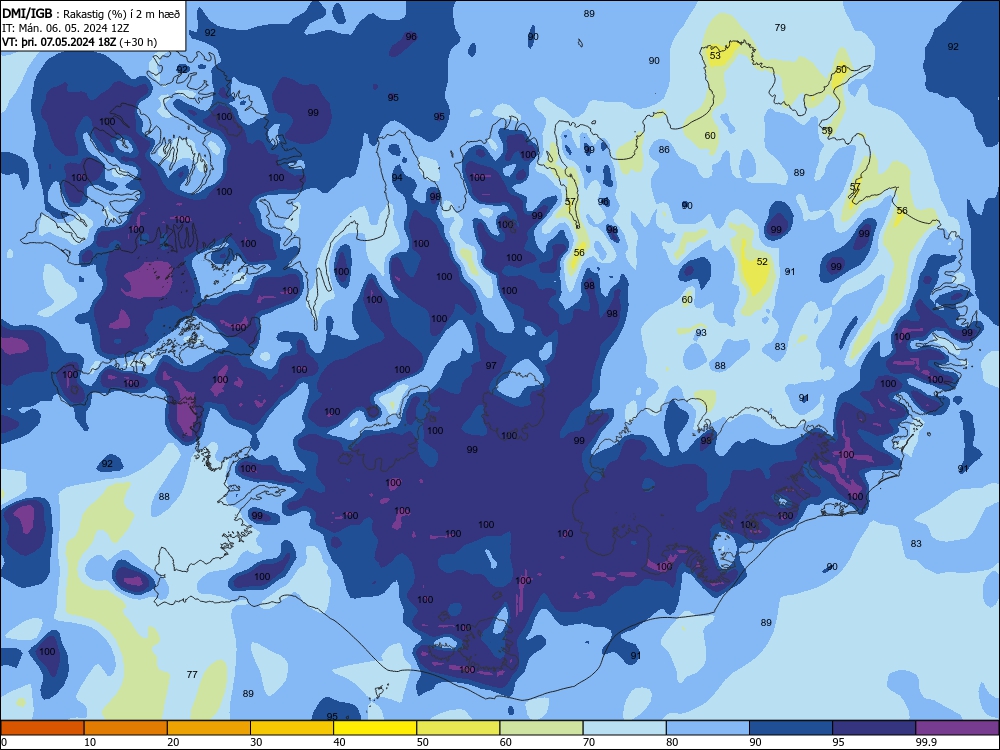Click the purple legend swatch above 99.9

957,728
